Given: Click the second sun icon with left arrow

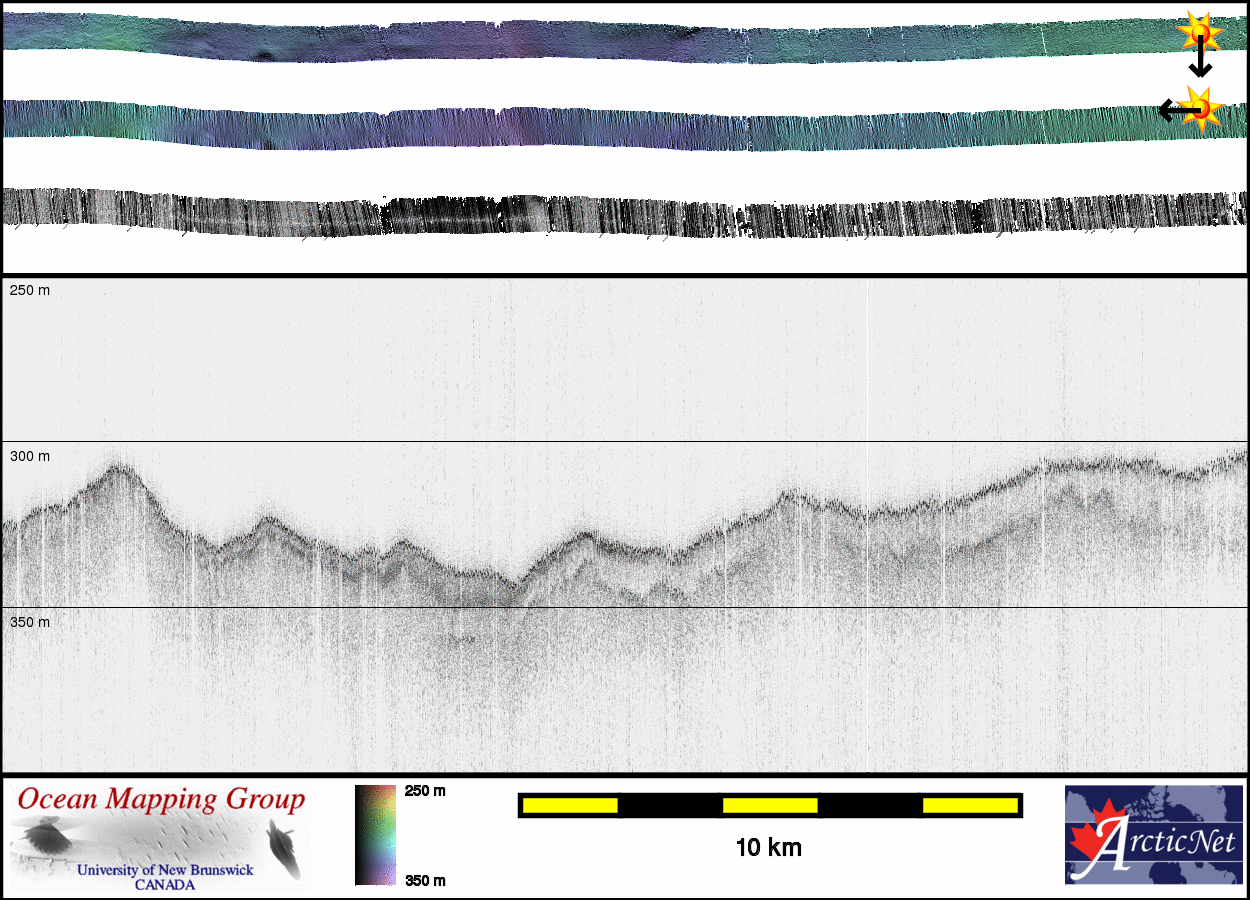Looking at the screenshot, I should (1201, 108).
